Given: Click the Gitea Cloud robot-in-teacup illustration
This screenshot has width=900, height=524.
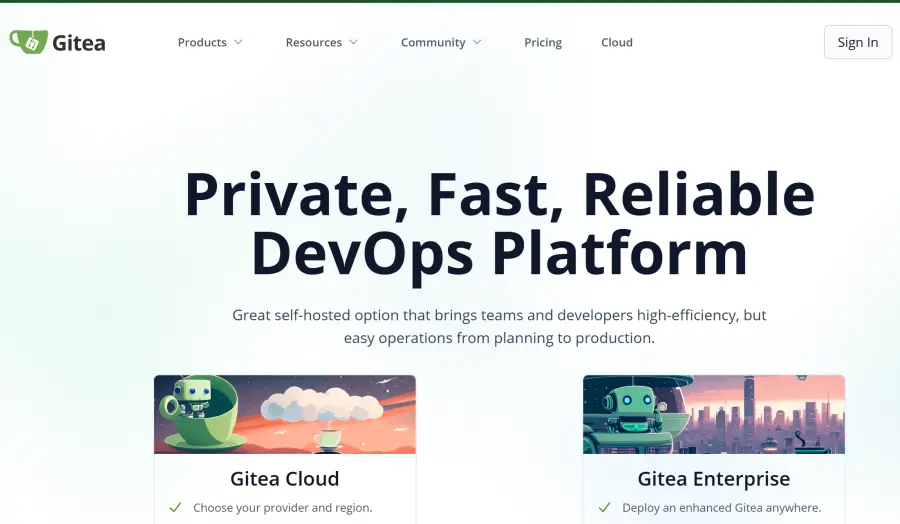Looking at the screenshot, I should [285, 414].
